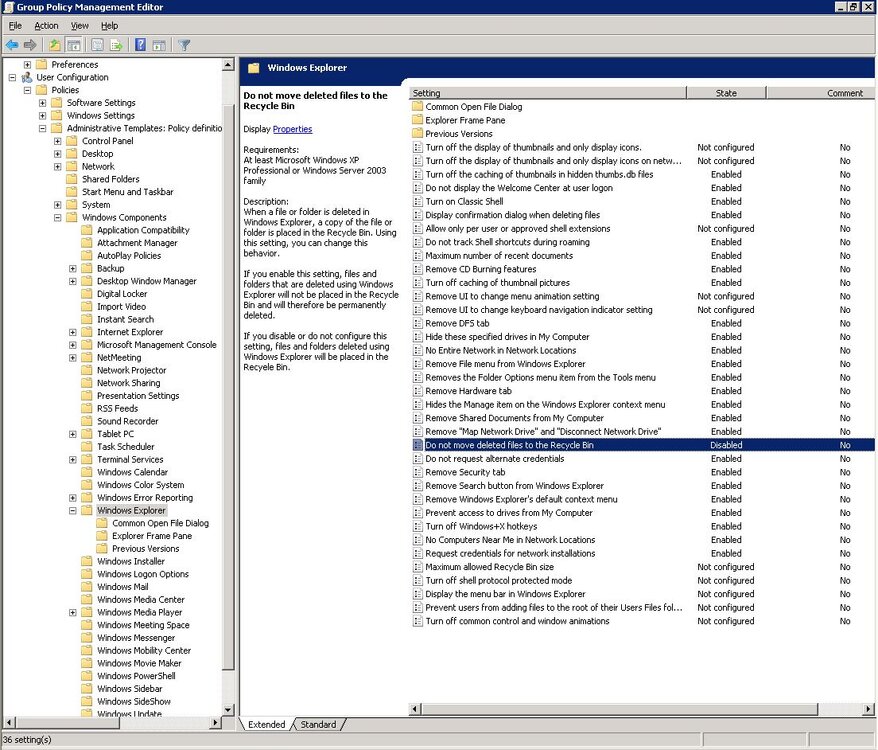The width and height of the screenshot is (878, 750).
Task: Click the folder icon beside Common Open File Dialog in list
Action: (417, 106)
